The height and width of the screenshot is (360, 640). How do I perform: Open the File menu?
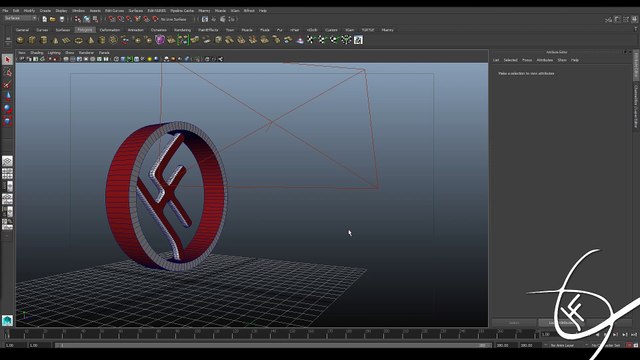[5, 11]
